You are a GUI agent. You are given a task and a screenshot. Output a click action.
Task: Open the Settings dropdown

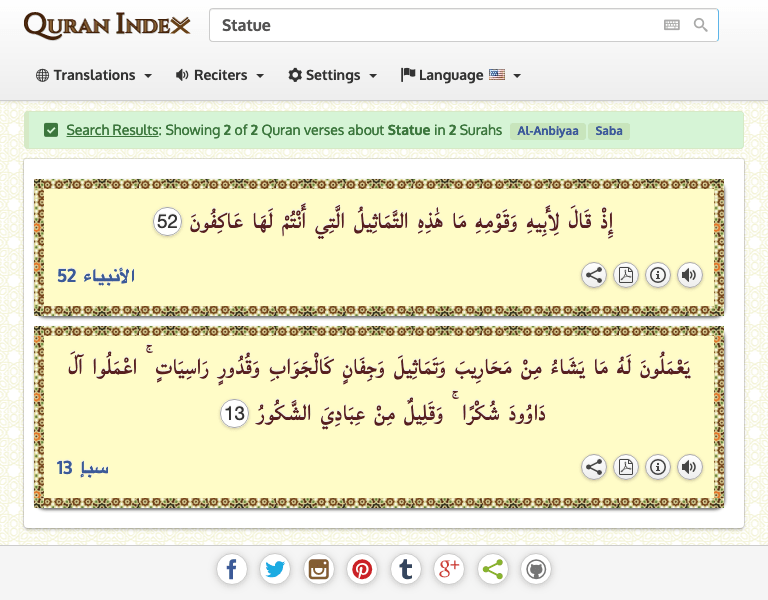(x=332, y=75)
